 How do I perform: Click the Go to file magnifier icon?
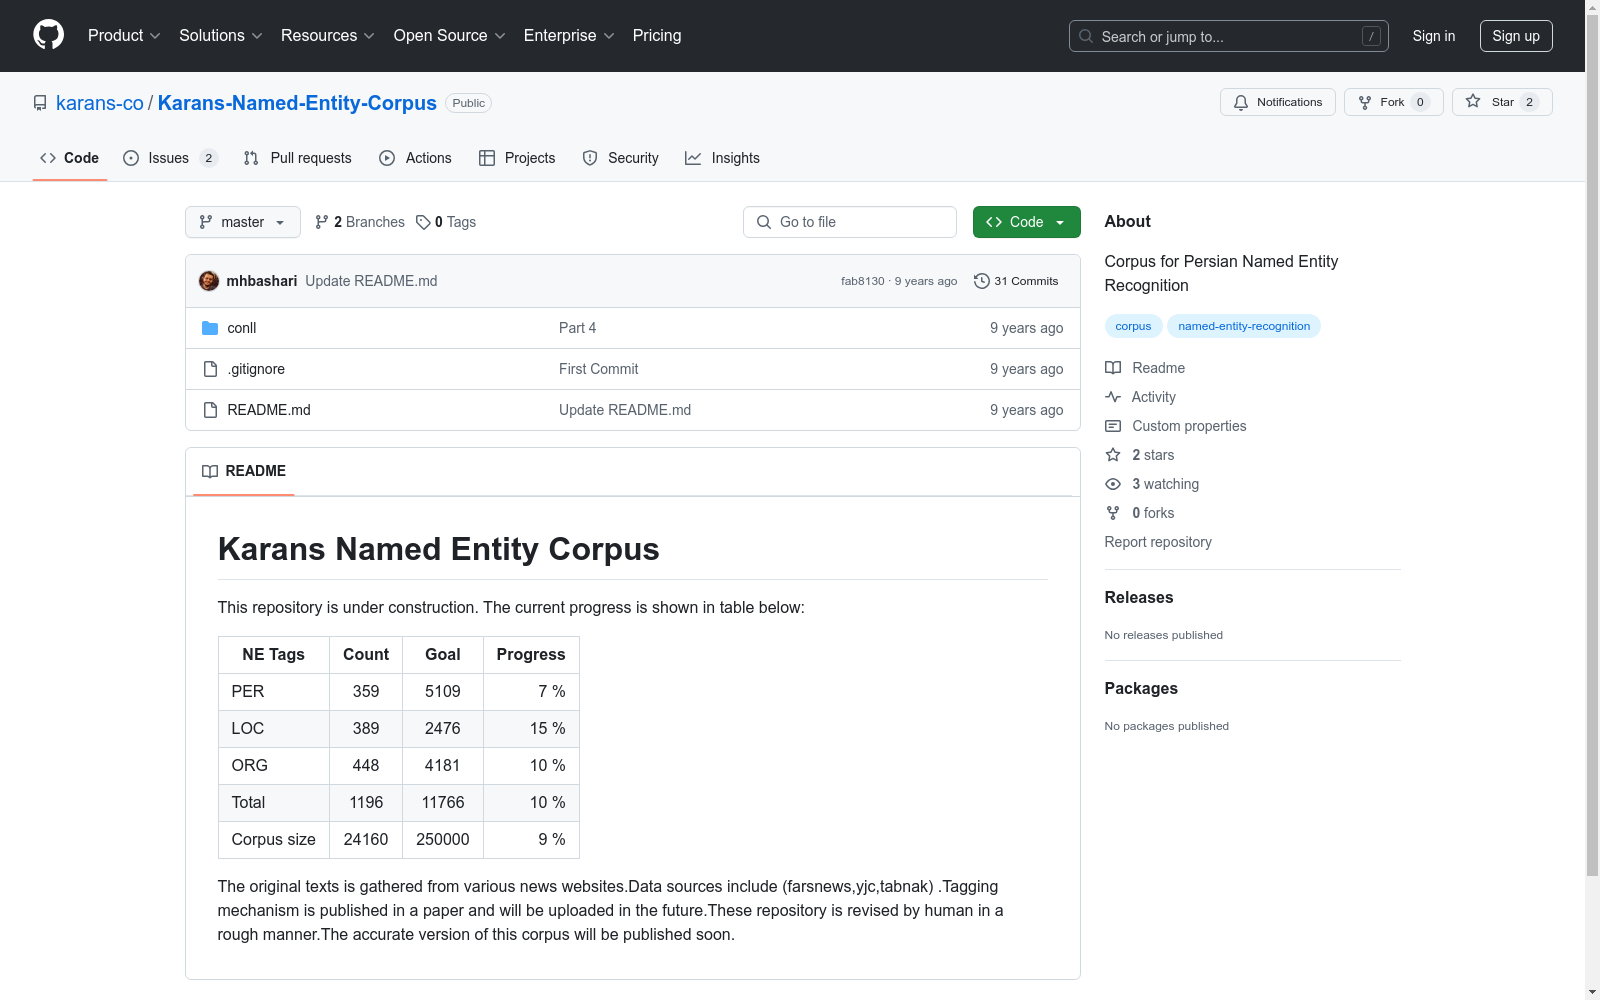tap(764, 222)
